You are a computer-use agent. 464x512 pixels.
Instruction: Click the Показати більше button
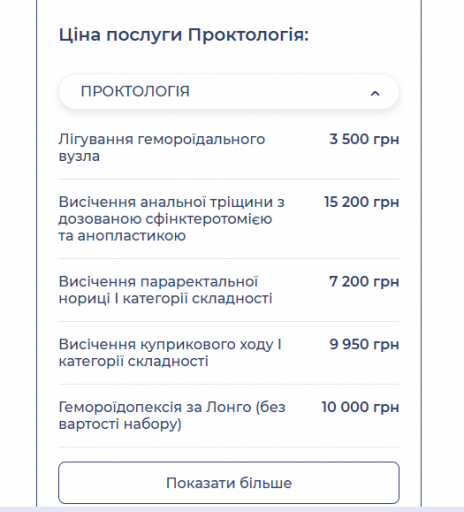[229, 483]
